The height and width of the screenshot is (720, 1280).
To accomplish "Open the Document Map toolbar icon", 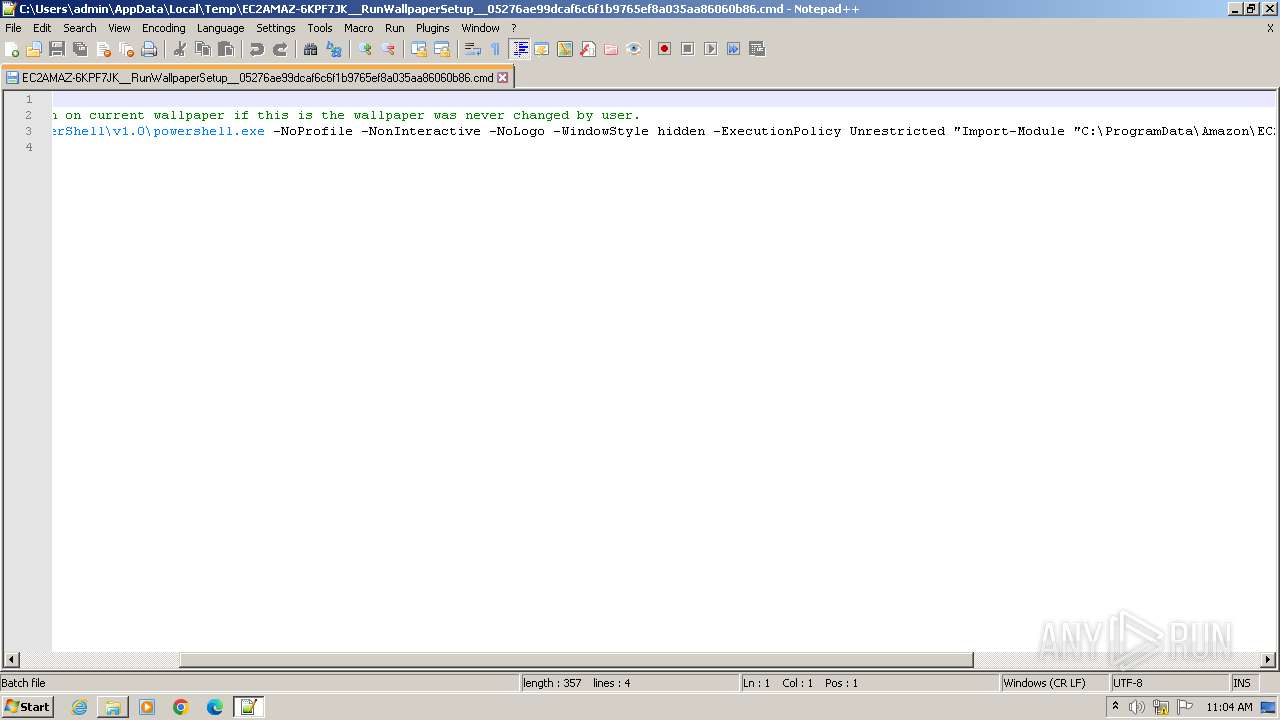I will [x=565, y=49].
